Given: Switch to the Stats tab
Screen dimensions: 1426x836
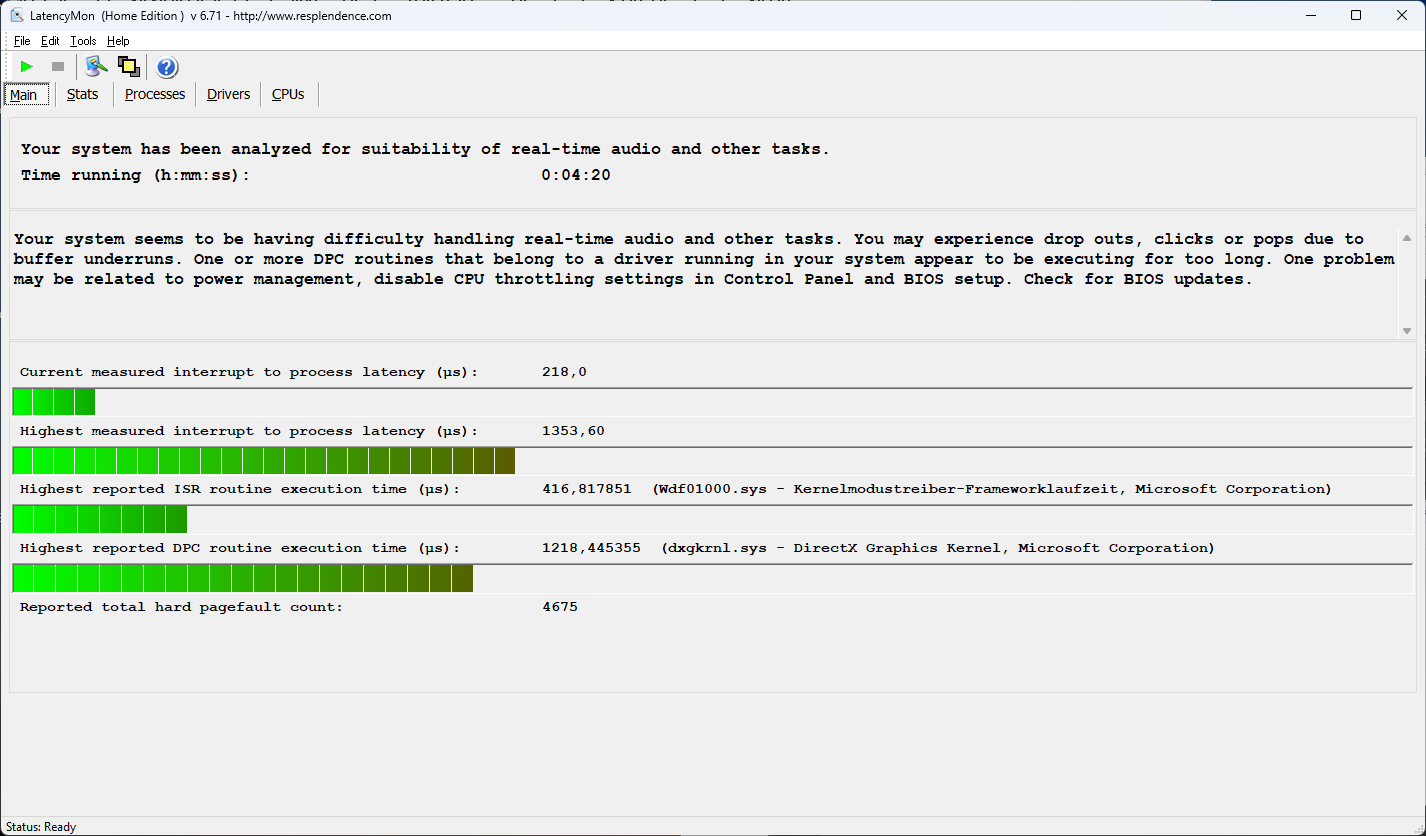Looking at the screenshot, I should [83, 94].
